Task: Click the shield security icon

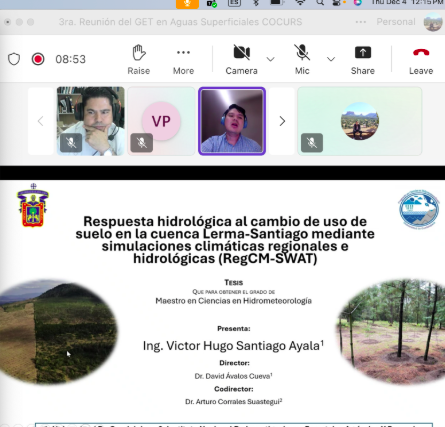Action: (x=14, y=59)
